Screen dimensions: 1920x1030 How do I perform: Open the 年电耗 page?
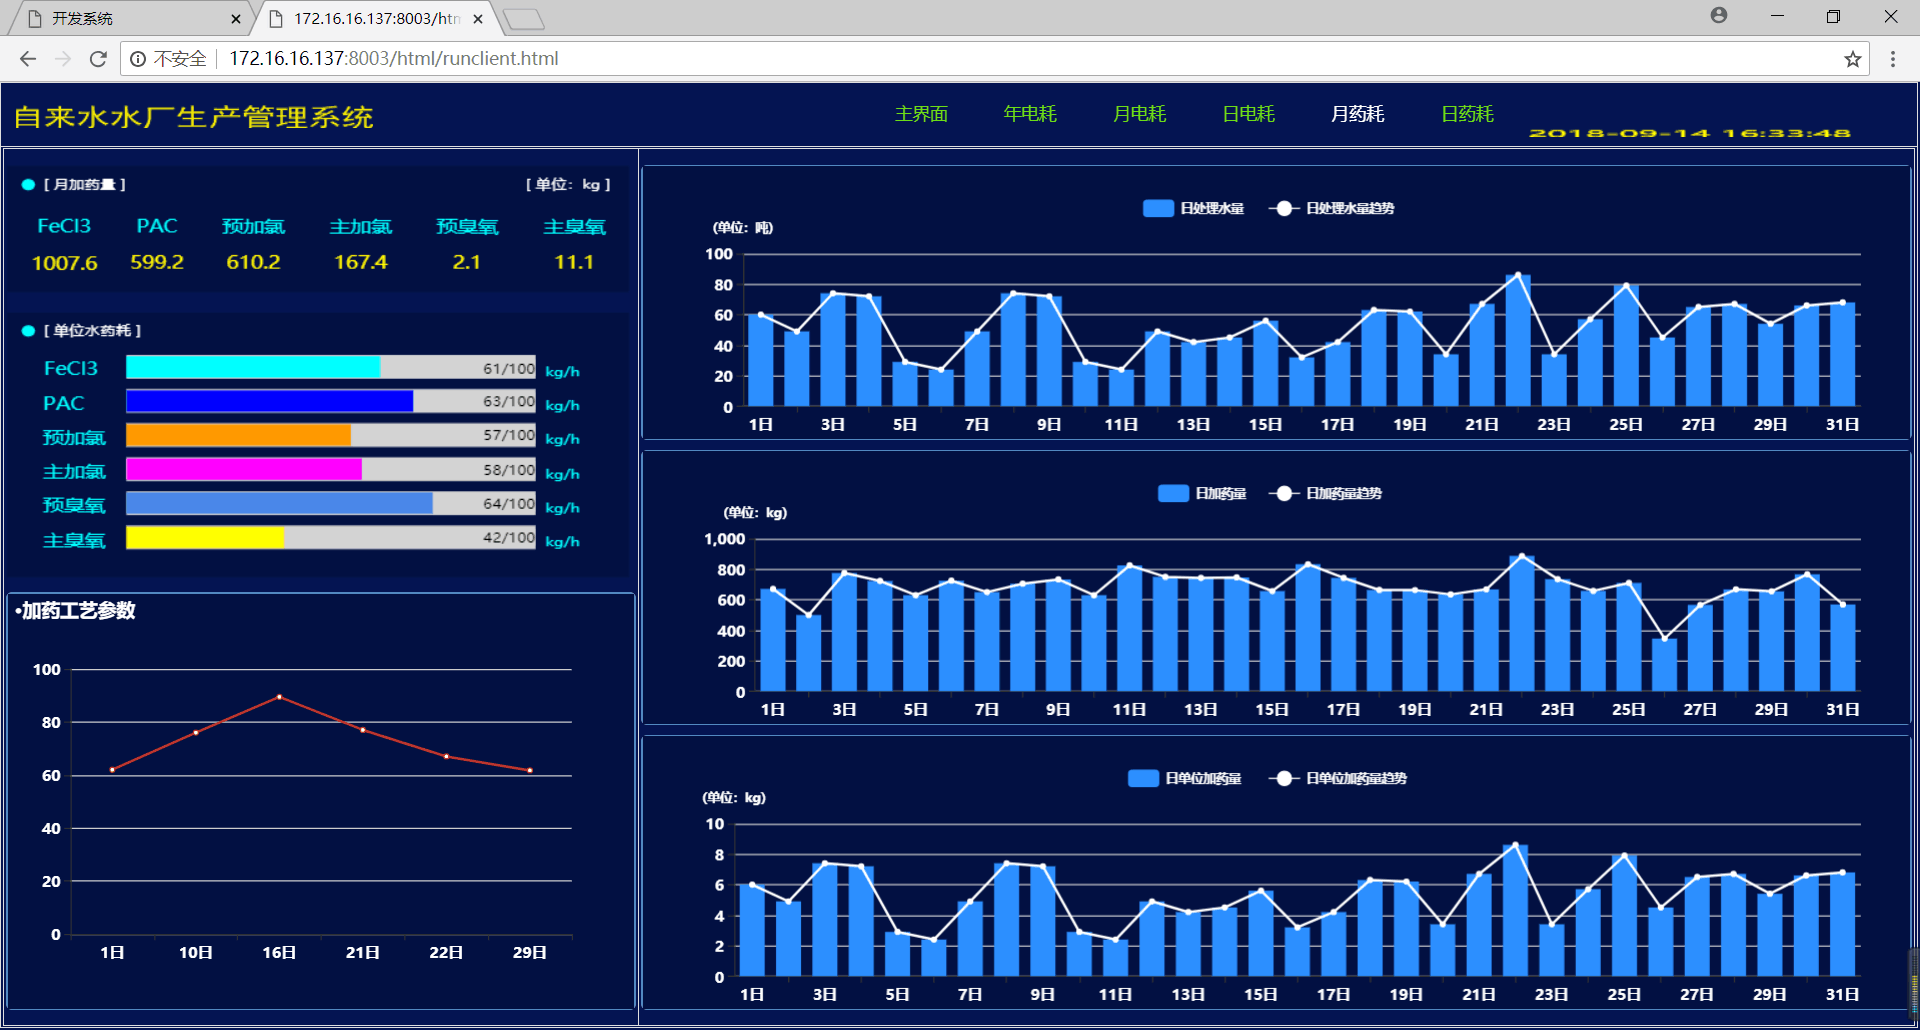[1030, 114]
